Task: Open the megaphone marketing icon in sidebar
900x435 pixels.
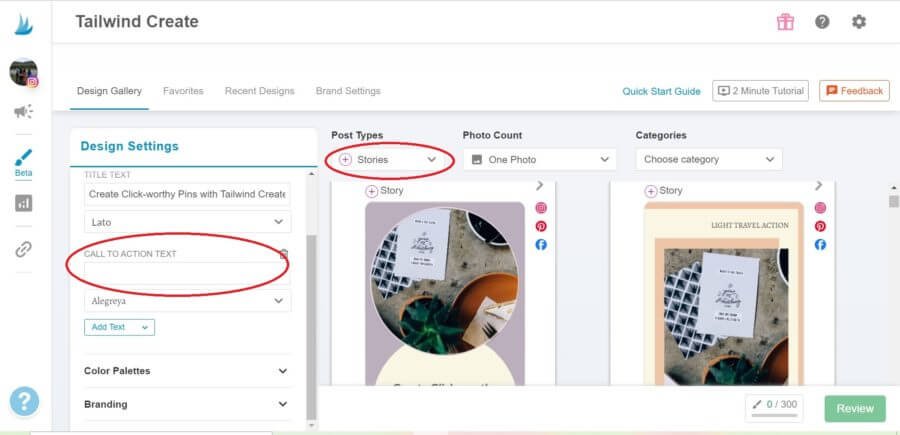Action: (x=23, y=112)
